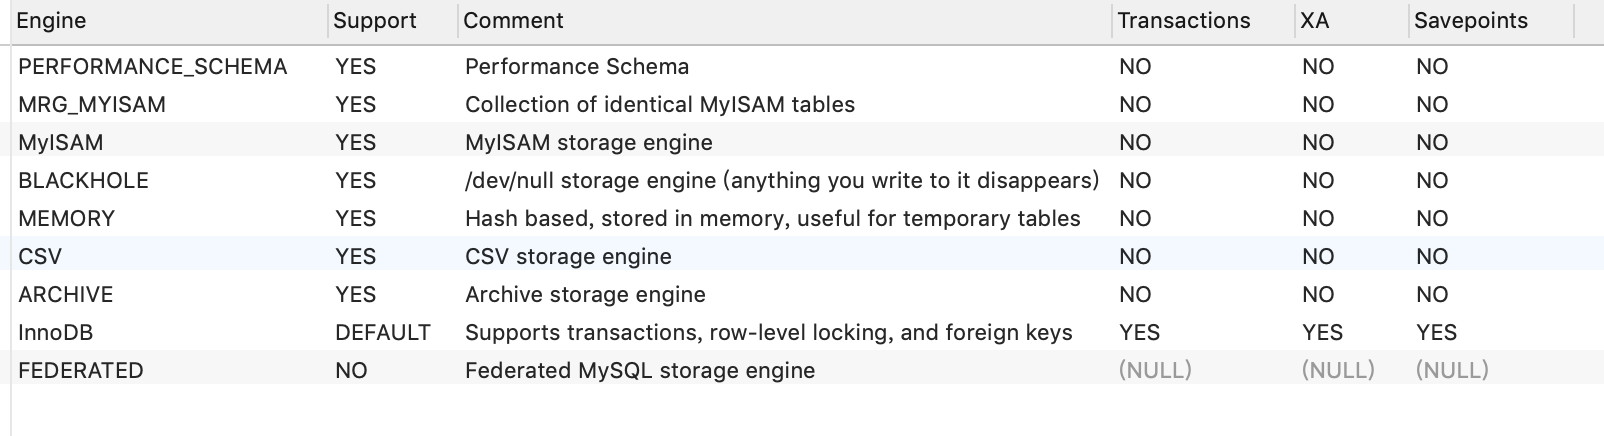The height and width of the screenshot is (436, 1604).
Task: Click the Transactions column header
Action: 1184,21
